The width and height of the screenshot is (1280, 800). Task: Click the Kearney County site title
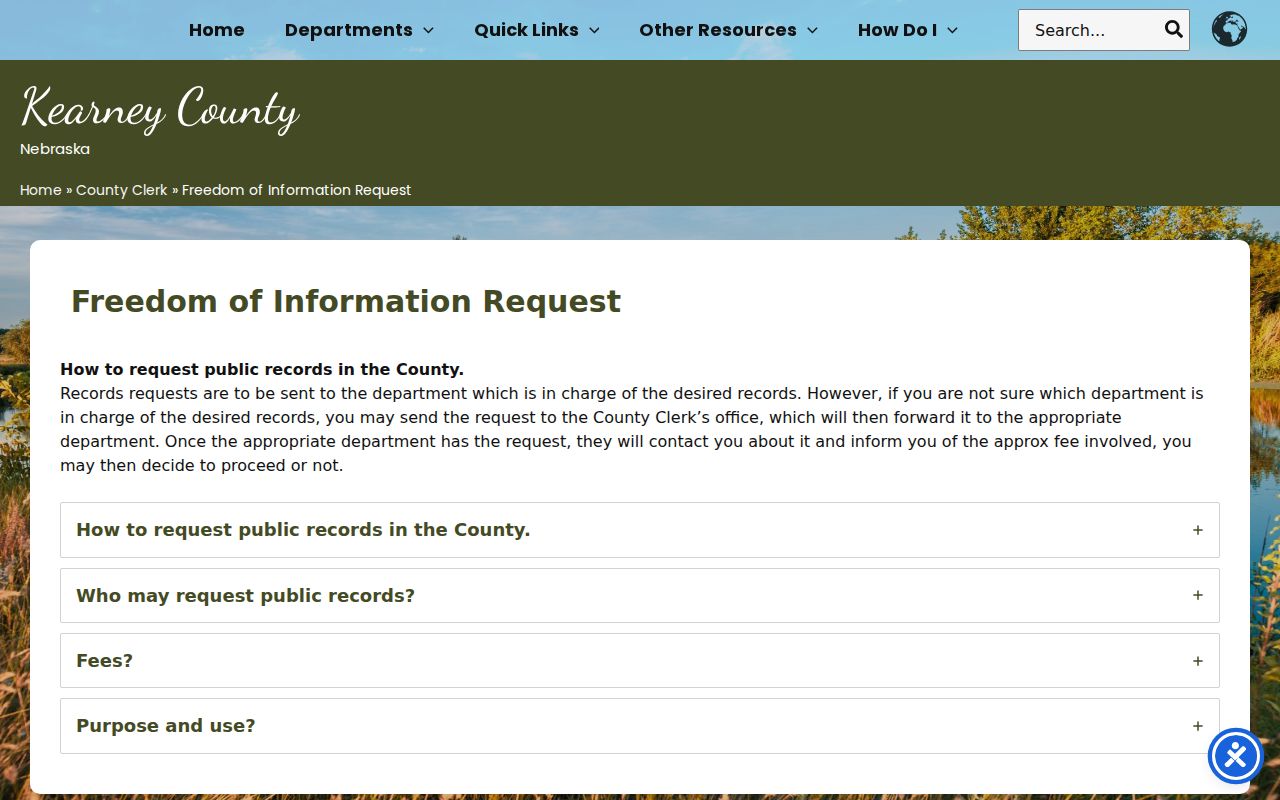pos(160,109)
